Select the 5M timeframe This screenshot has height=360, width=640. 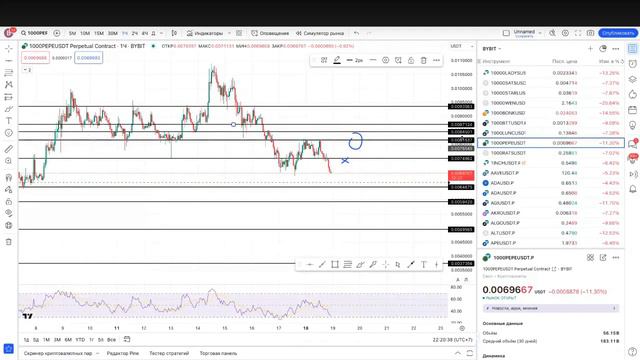click(73, 33)
